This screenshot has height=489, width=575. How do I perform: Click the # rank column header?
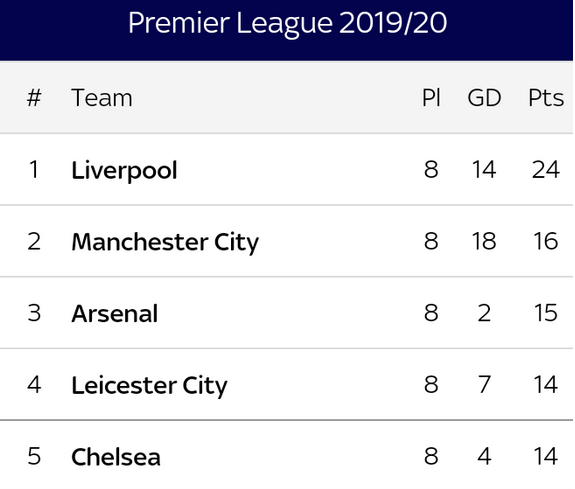34,98
